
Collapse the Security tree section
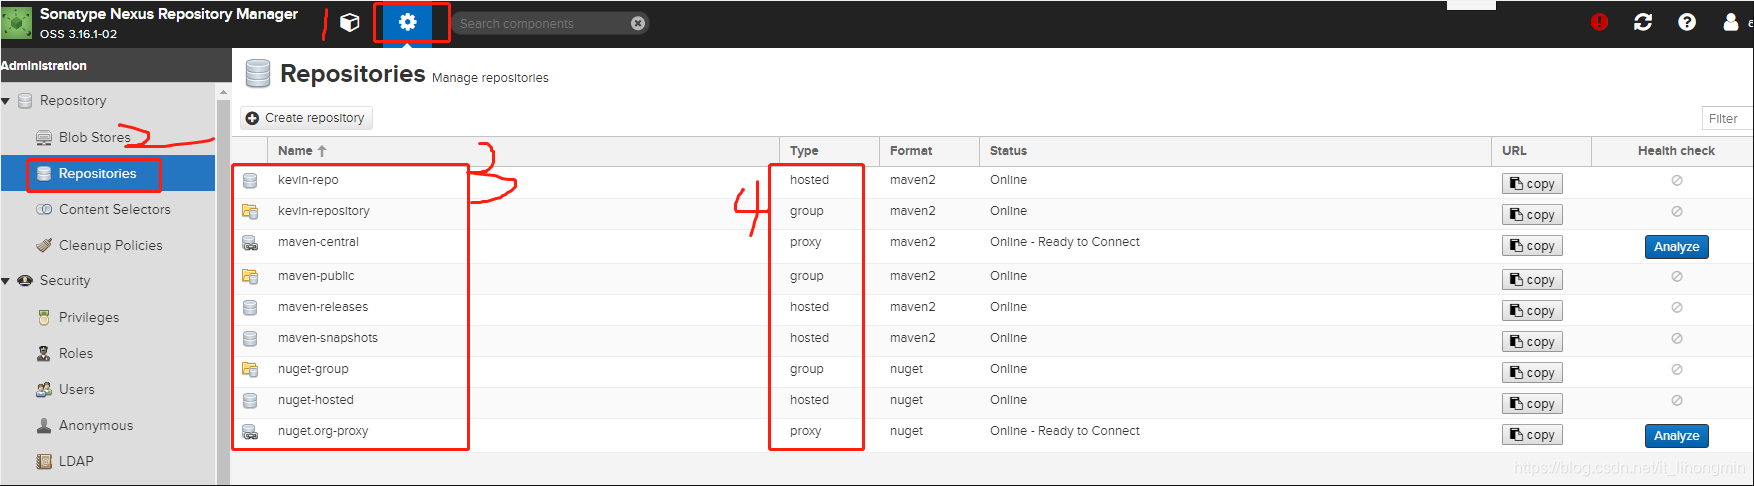pos(6,281)
